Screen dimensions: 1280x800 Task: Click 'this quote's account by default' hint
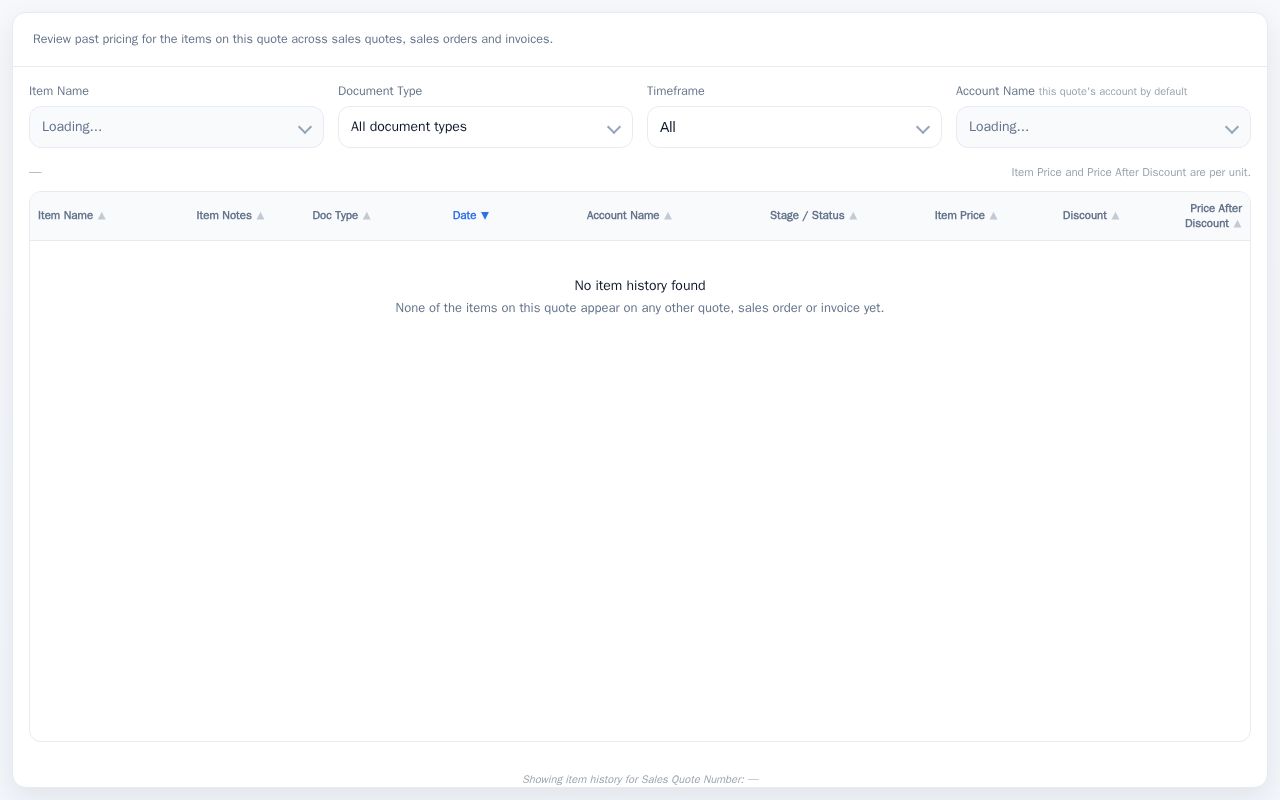(x=1113, y=92)
